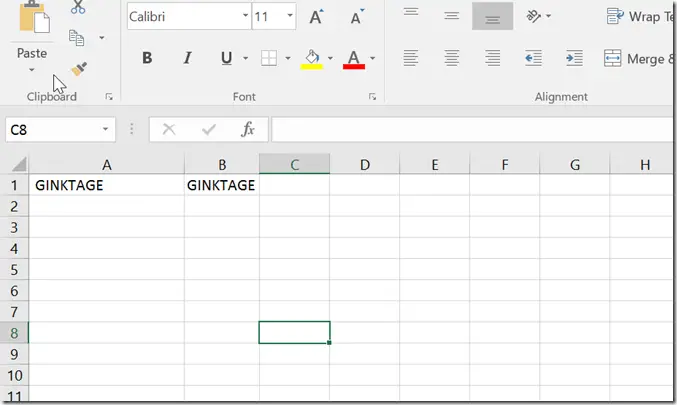
Task: Click Increase Indent icon
Action: coord(574,58)
